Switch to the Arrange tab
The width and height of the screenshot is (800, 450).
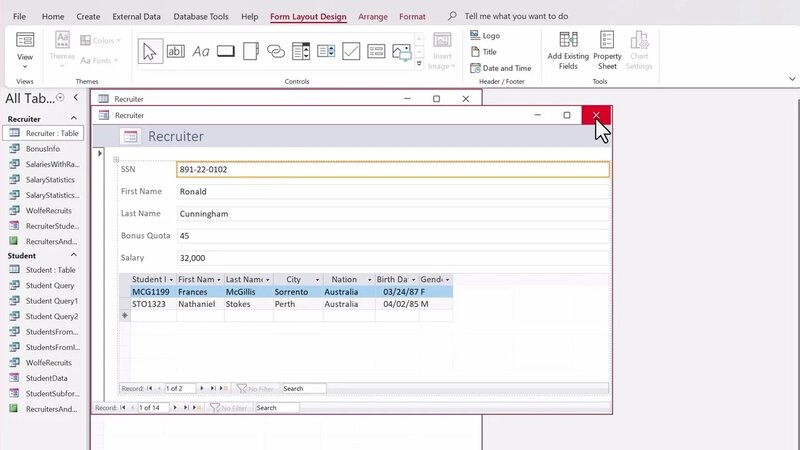click(373, 16)
